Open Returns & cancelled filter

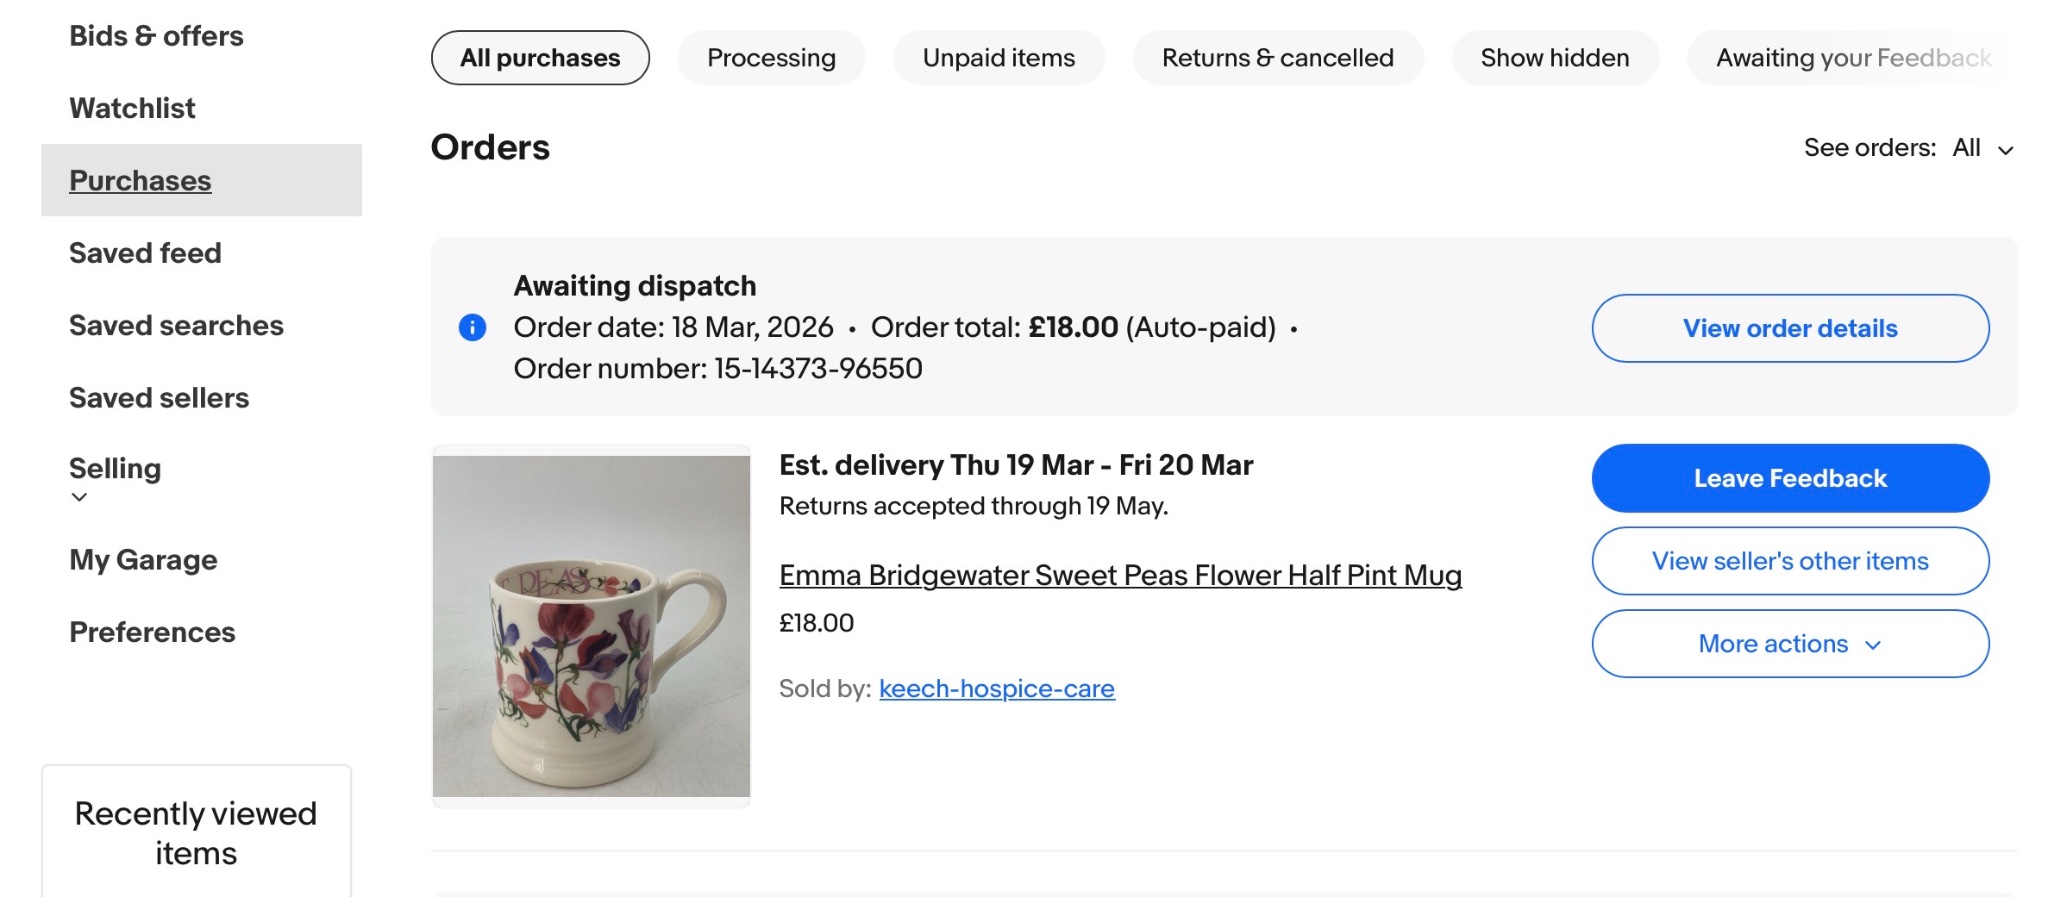pos(1277,58)
